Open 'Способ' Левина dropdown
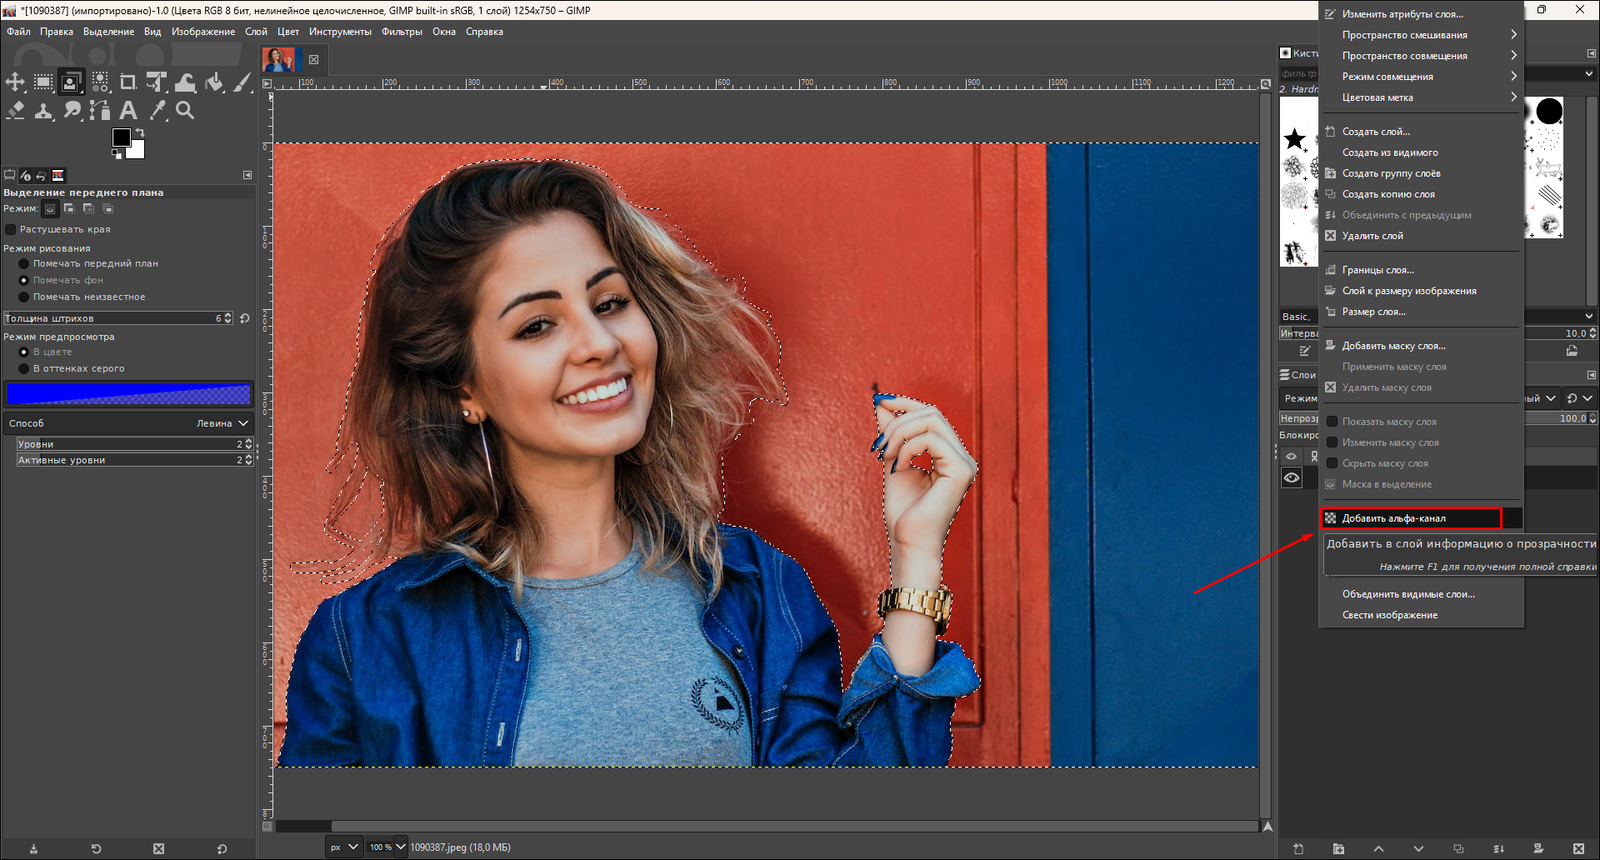 tap(128, 423)
